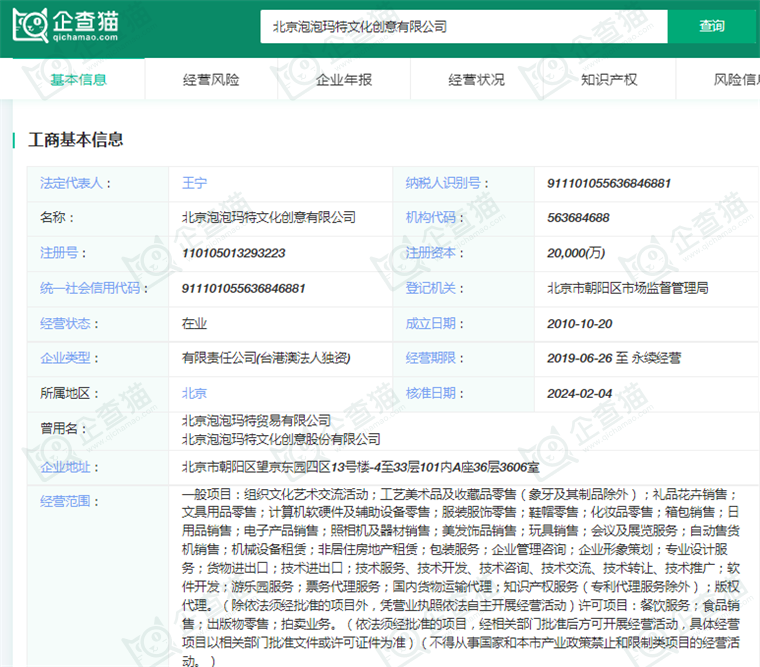The width and height of the screenshot is (760, 667).
Task: Click the Qichamao cat logo icon
Action: click(x=30, y=25)
